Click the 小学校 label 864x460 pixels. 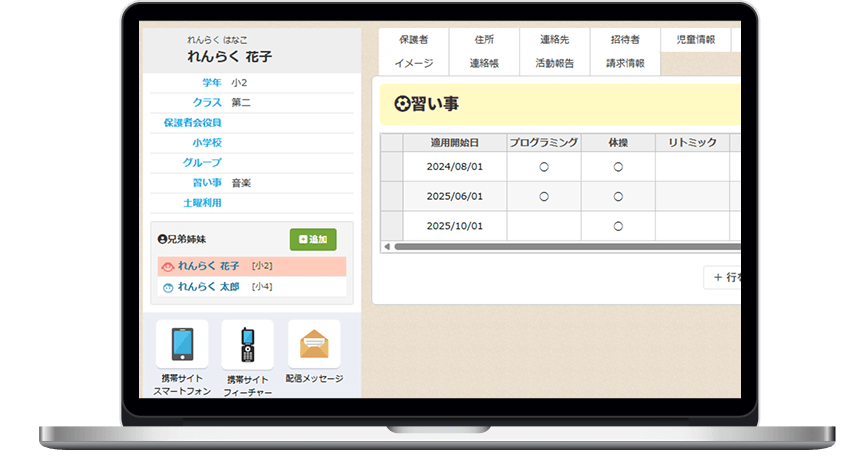pyautogui.click(x=207, y=143)
